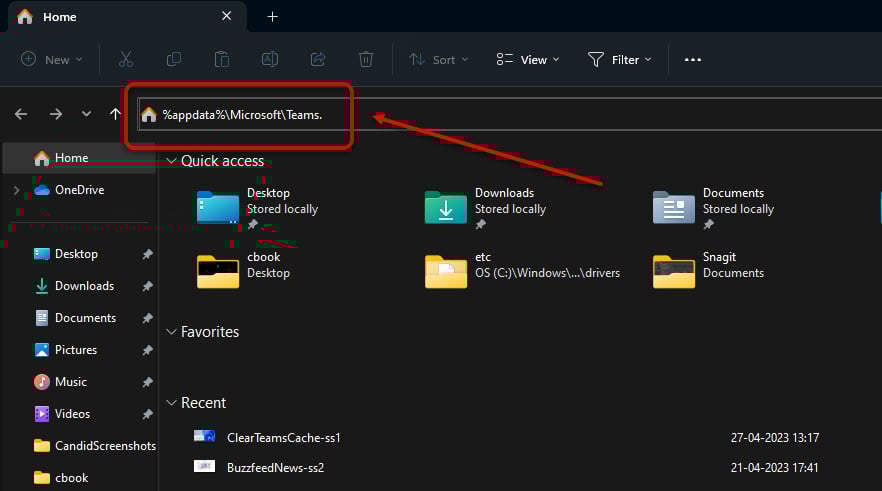Collapse the Quick access section

point(172,161)
